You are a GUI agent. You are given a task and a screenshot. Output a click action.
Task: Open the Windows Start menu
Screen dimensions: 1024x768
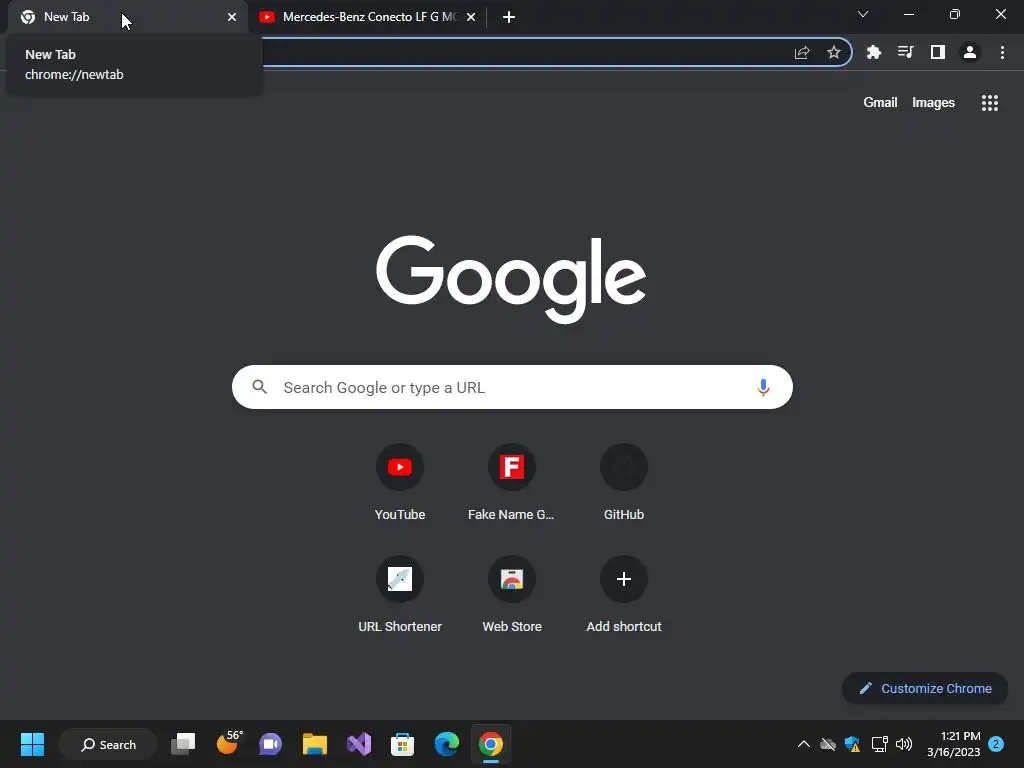coord(32,744)
